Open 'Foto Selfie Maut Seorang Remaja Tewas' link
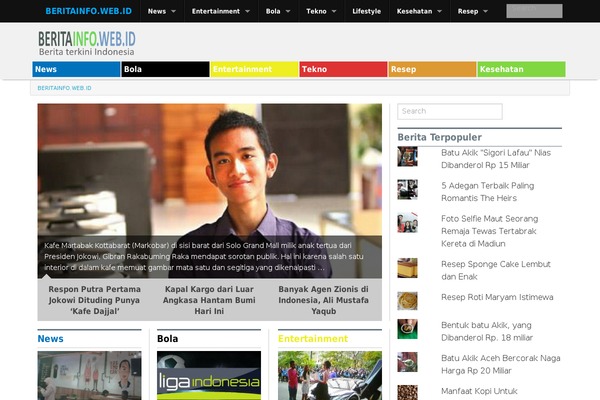This screenshot has height=400, width=600. point(489,231)
